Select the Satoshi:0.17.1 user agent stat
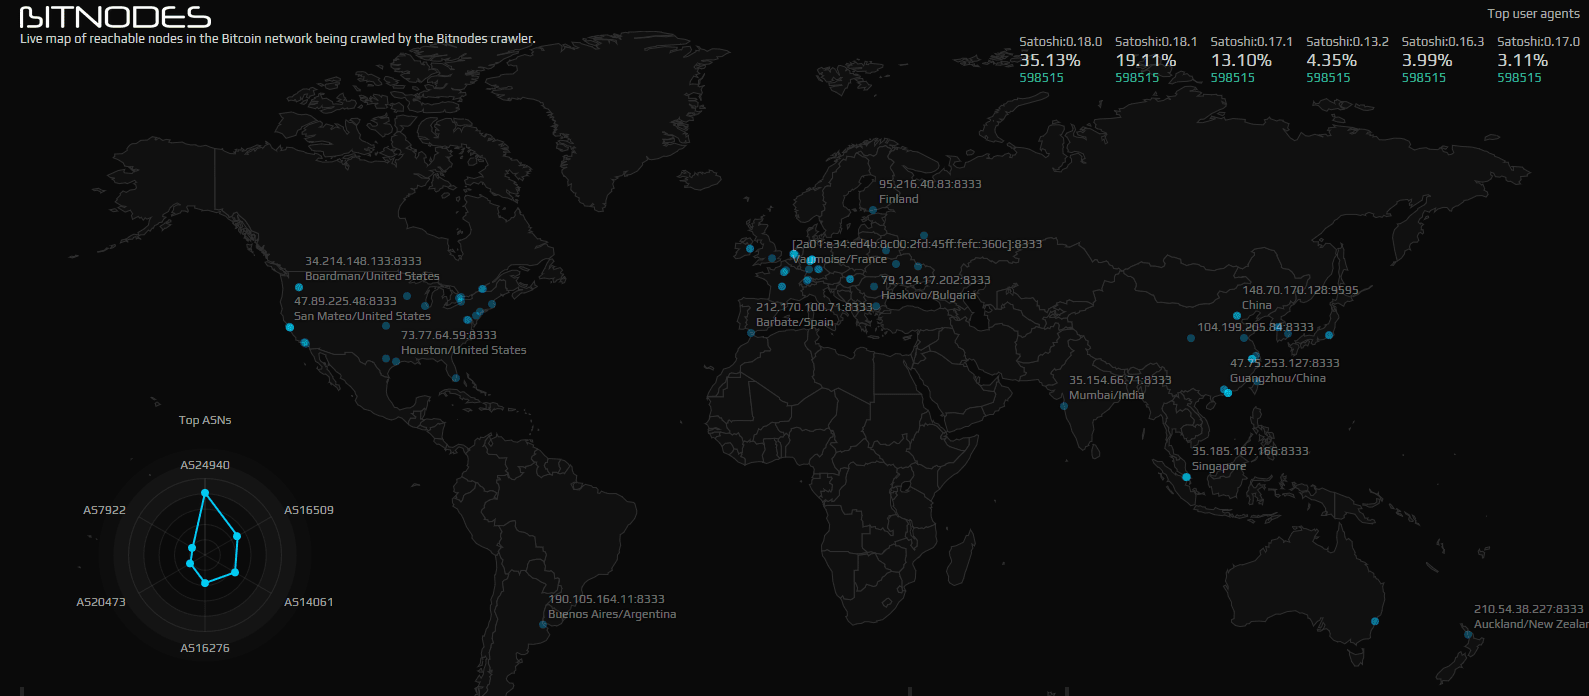The width and height of the screenshot is (1589, 696). coord(1251,59)
